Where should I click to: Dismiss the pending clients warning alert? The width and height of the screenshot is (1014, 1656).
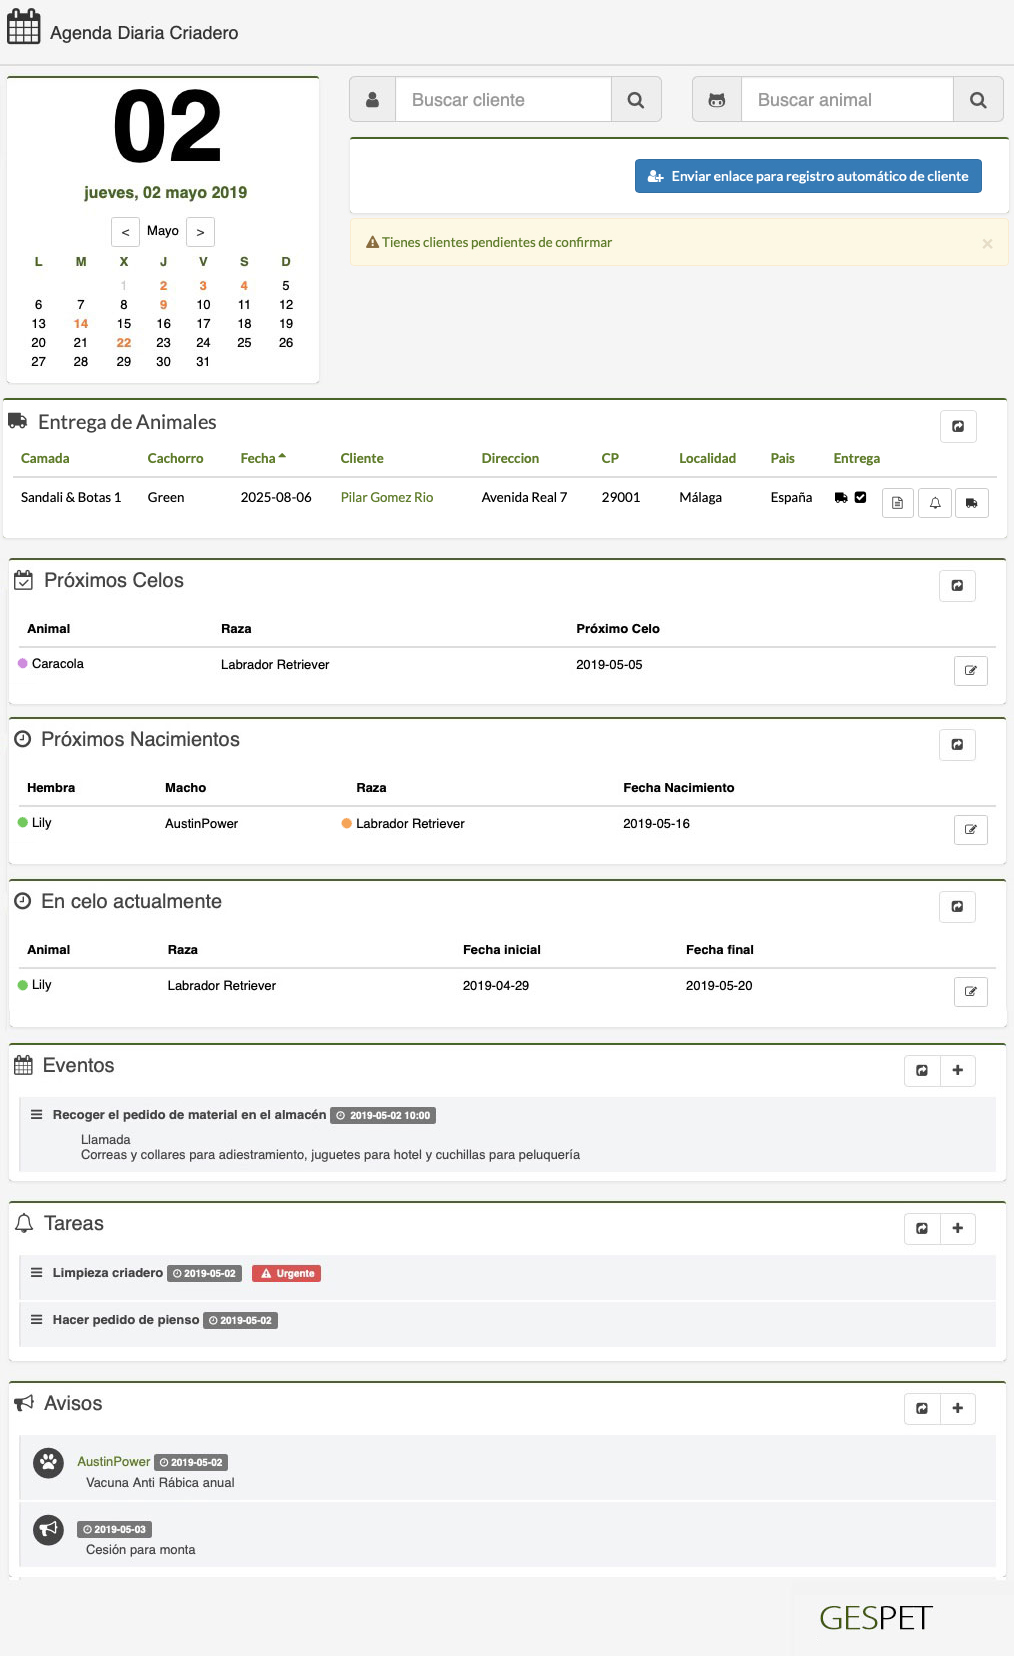click(987, 243)
